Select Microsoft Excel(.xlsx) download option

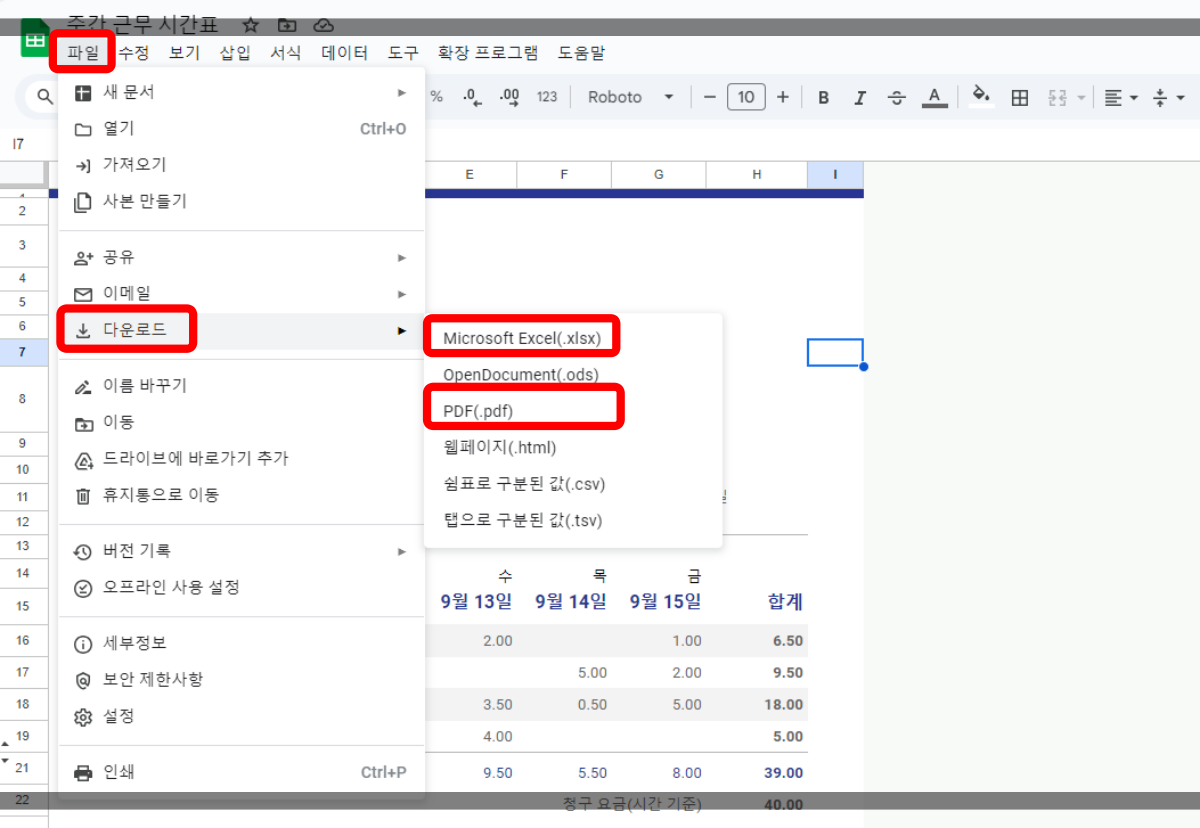click(x=521, y=336)
